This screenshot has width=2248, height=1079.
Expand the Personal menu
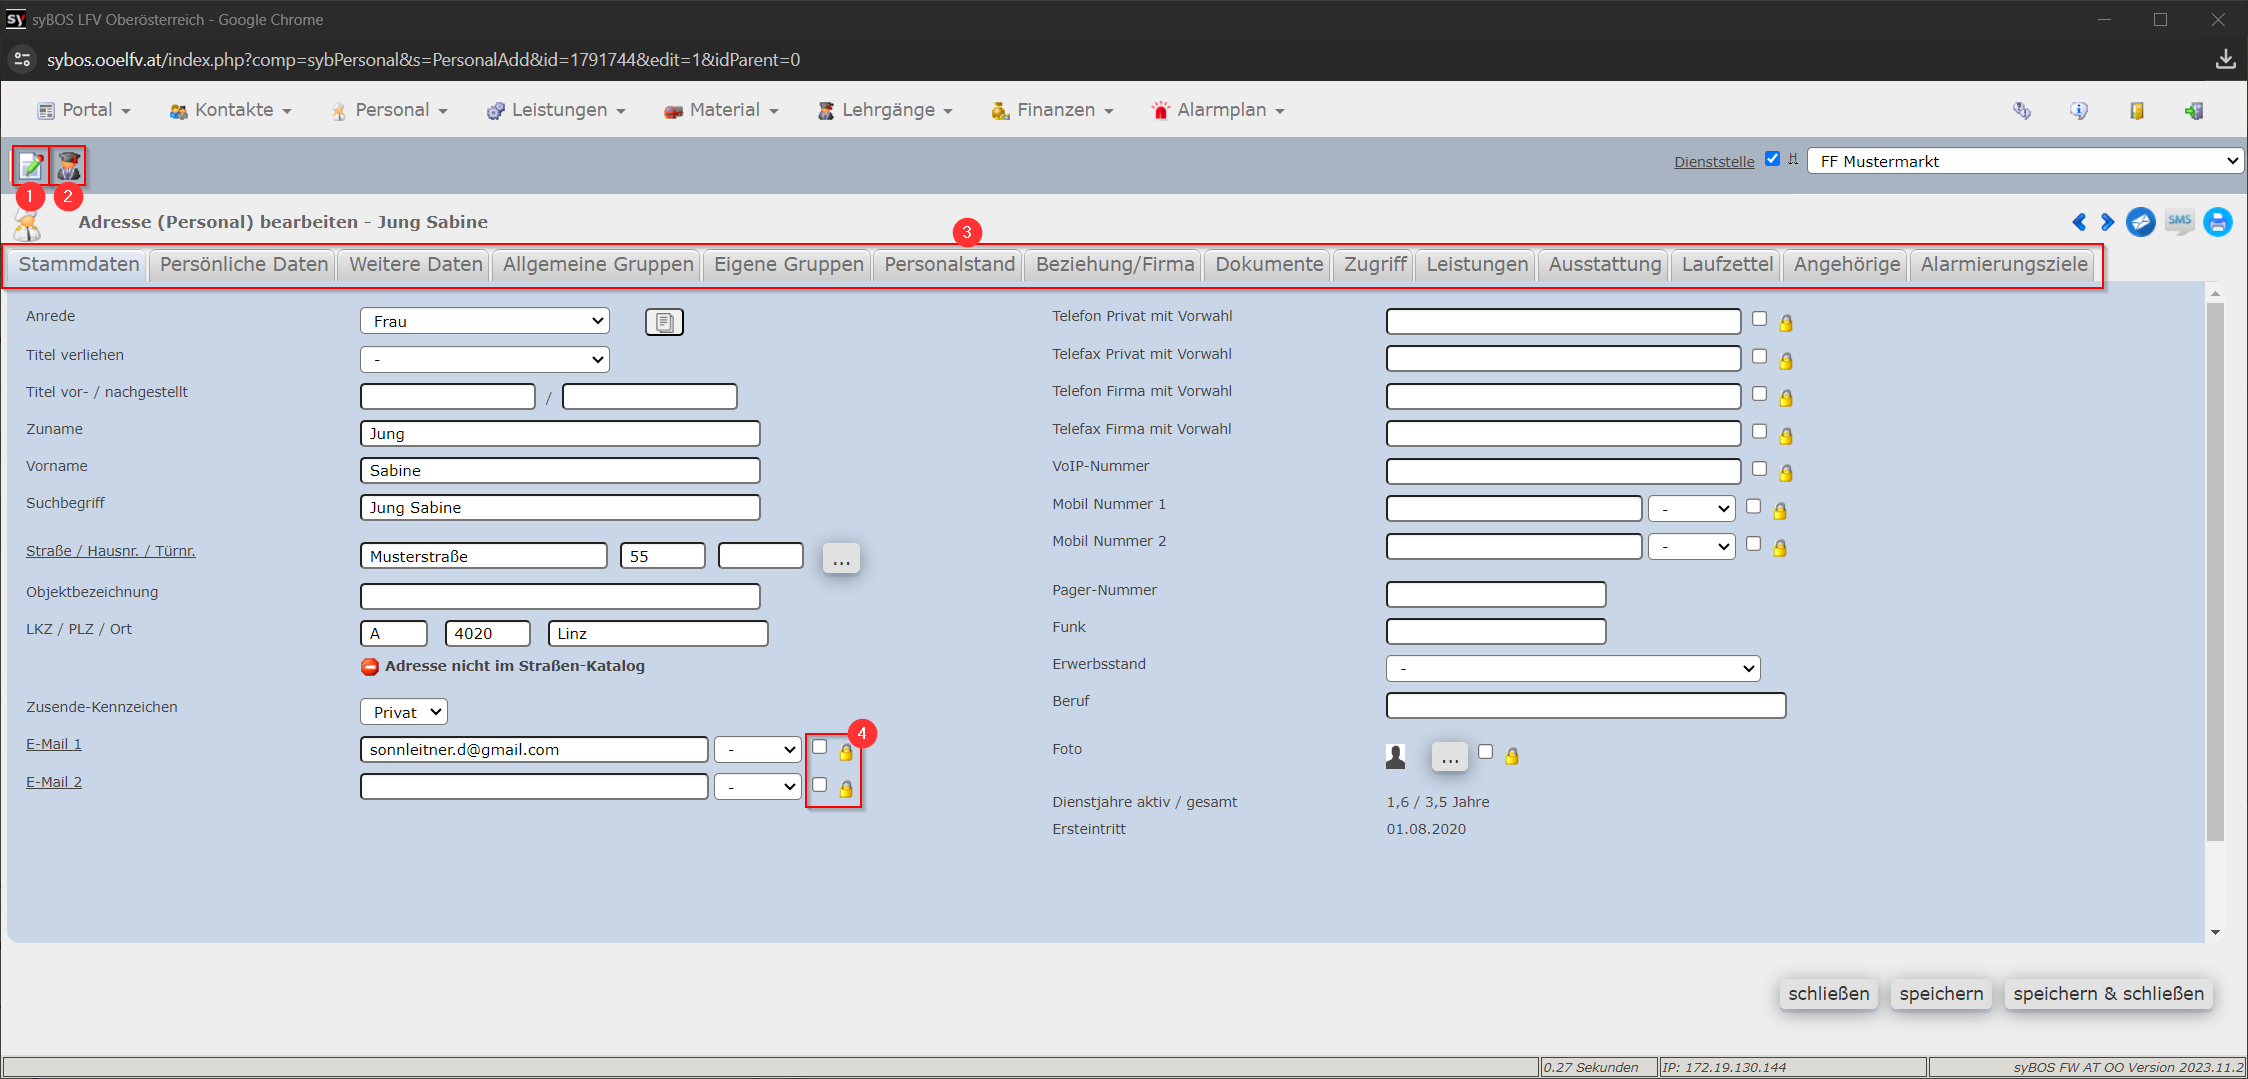click(x=390, y=110)
